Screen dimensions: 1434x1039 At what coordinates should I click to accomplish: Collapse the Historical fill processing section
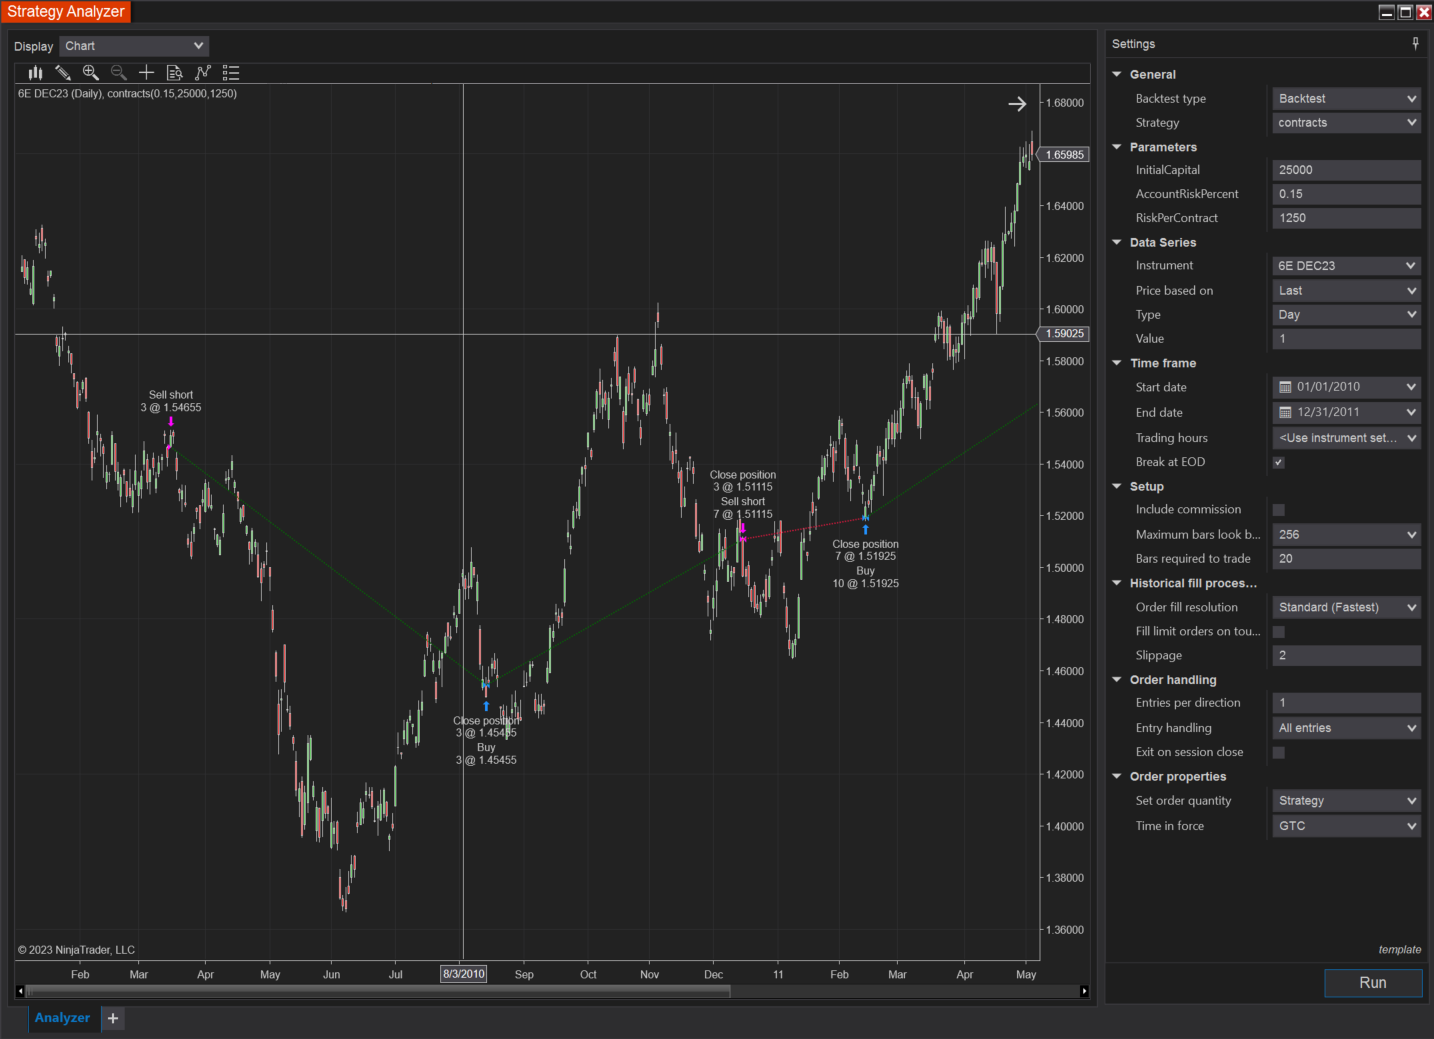click(x=1117, y=583)
